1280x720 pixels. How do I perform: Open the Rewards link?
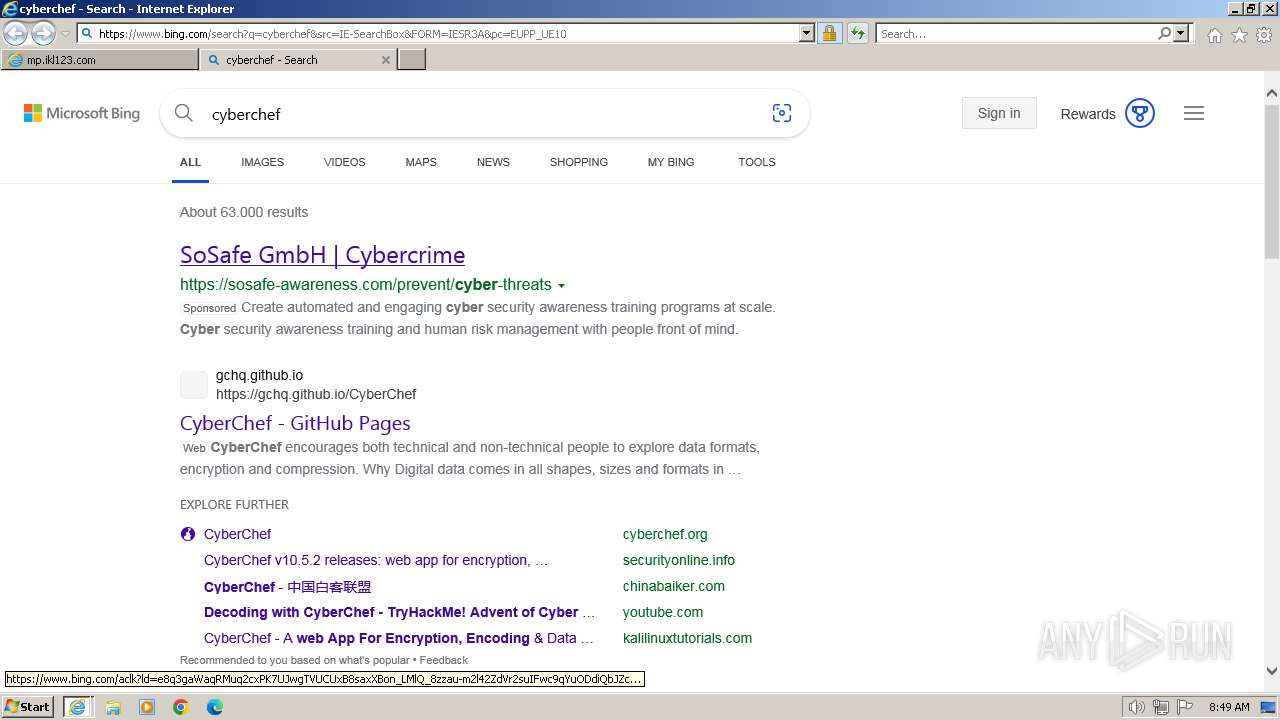coord(1088,114)
